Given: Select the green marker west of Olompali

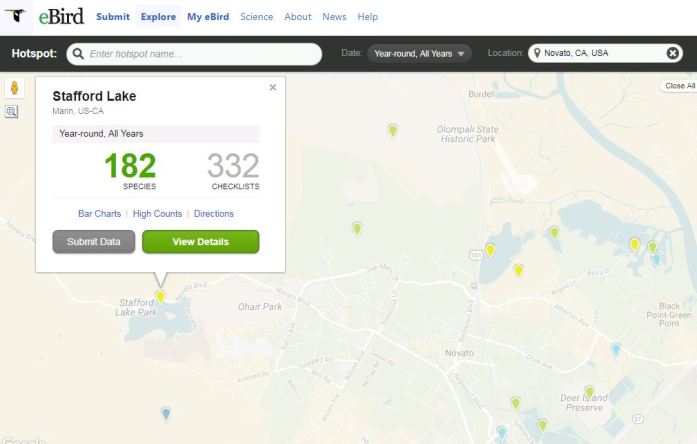Looking at the screenshot, I should [393, 131].
